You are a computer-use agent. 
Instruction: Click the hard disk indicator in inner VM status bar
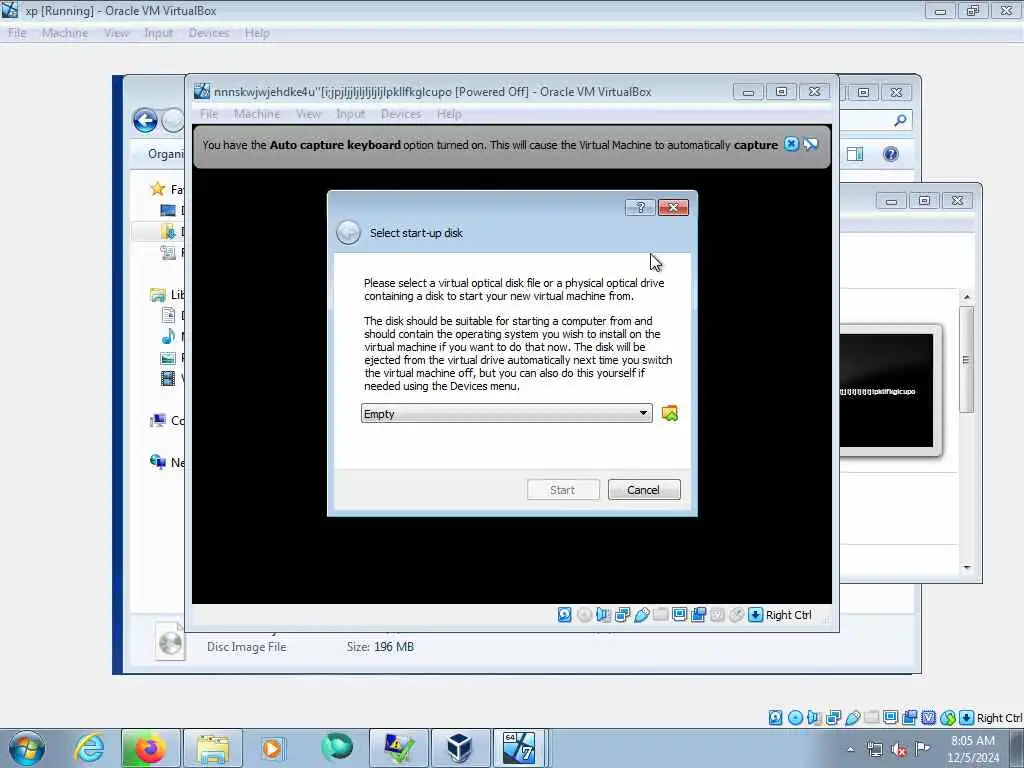click(565, 615)
